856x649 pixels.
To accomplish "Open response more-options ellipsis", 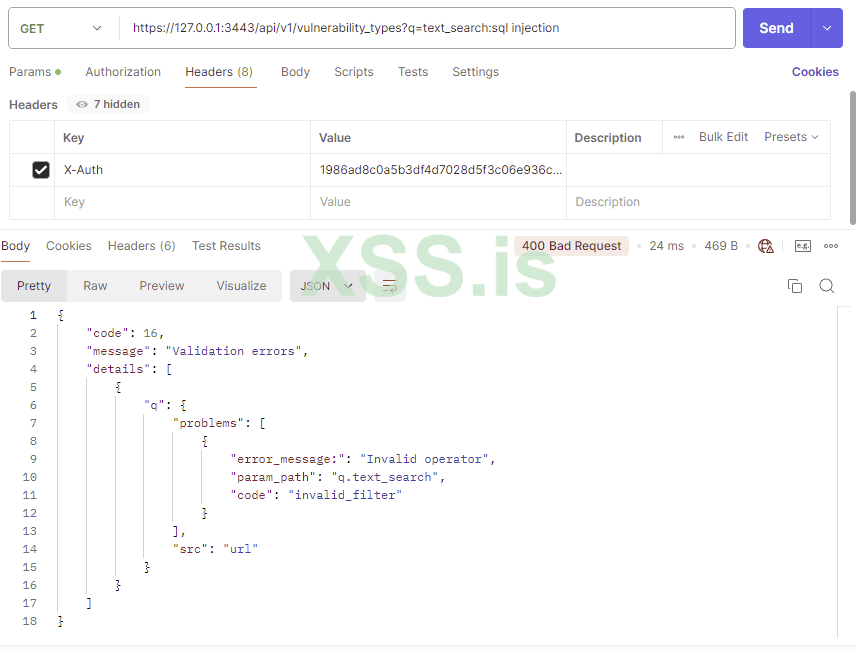I will 831,246.
